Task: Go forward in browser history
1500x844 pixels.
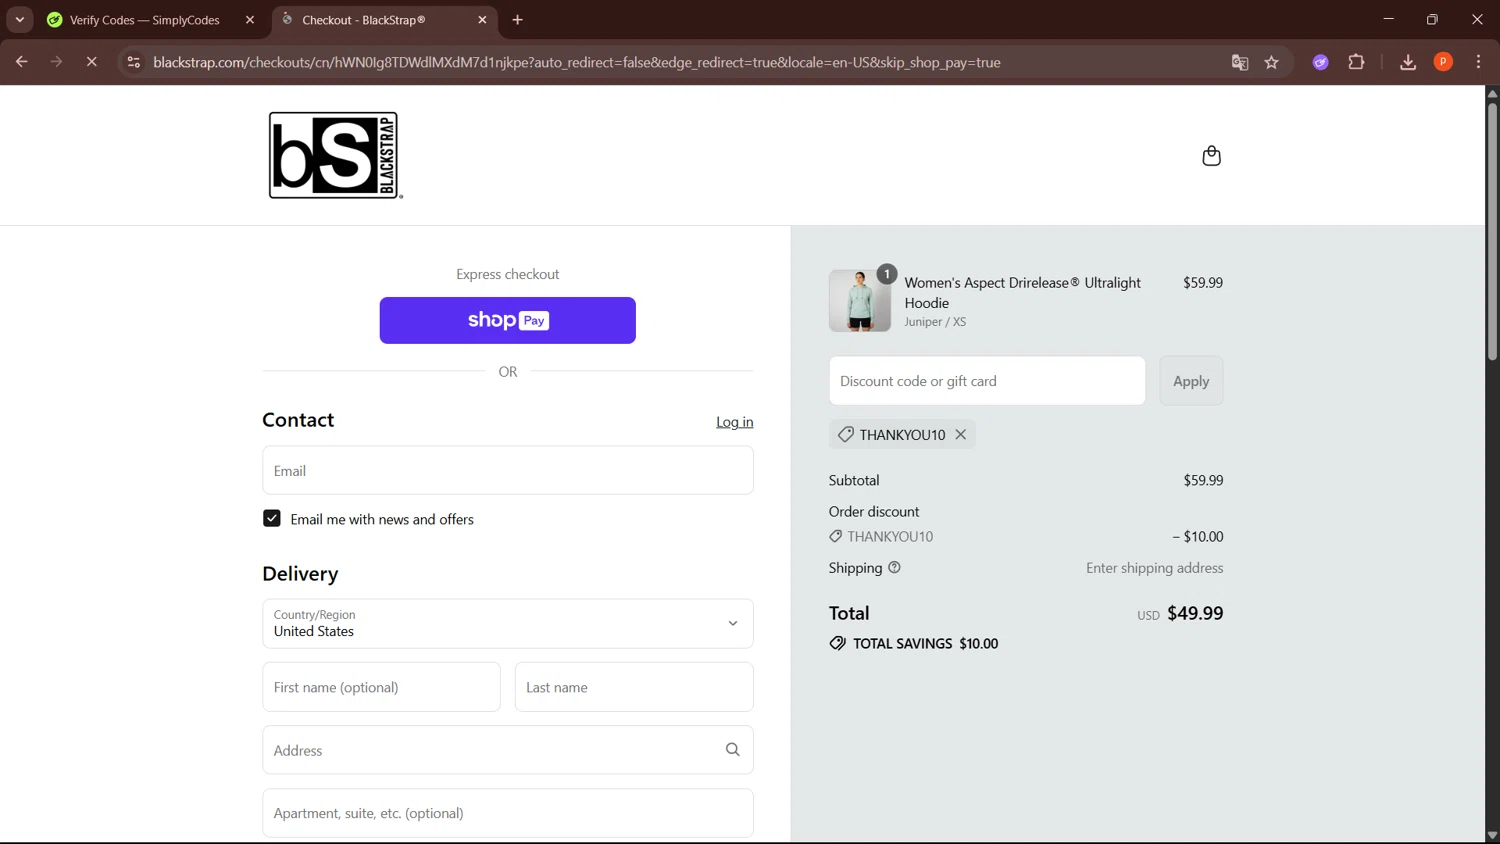Action: tap(56, 62)
